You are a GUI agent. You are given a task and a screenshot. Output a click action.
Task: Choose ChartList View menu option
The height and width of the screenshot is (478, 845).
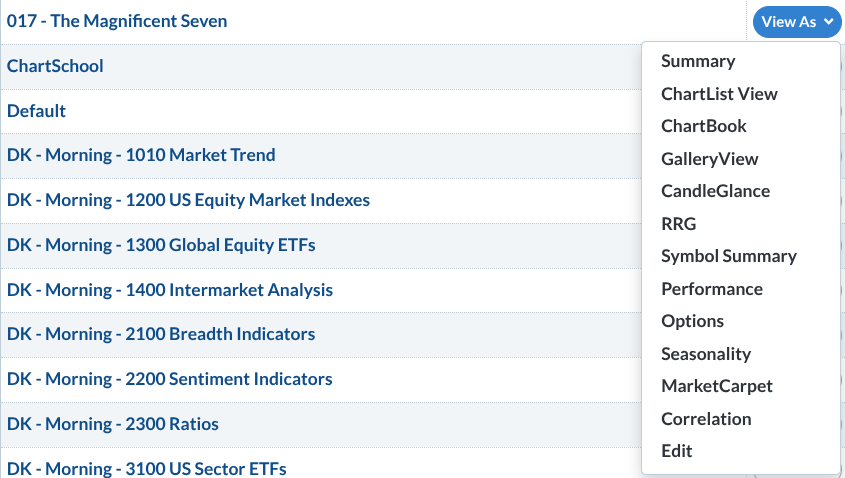pyautogui.click(x=719, y=94)
